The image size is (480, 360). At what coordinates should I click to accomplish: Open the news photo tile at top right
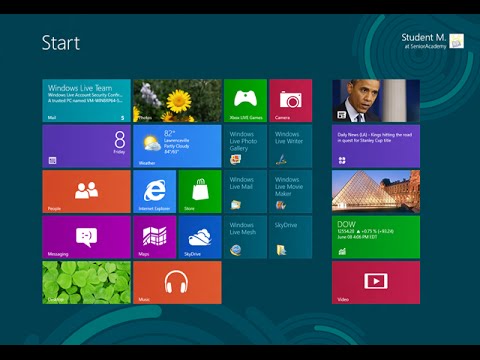[376, 100]
